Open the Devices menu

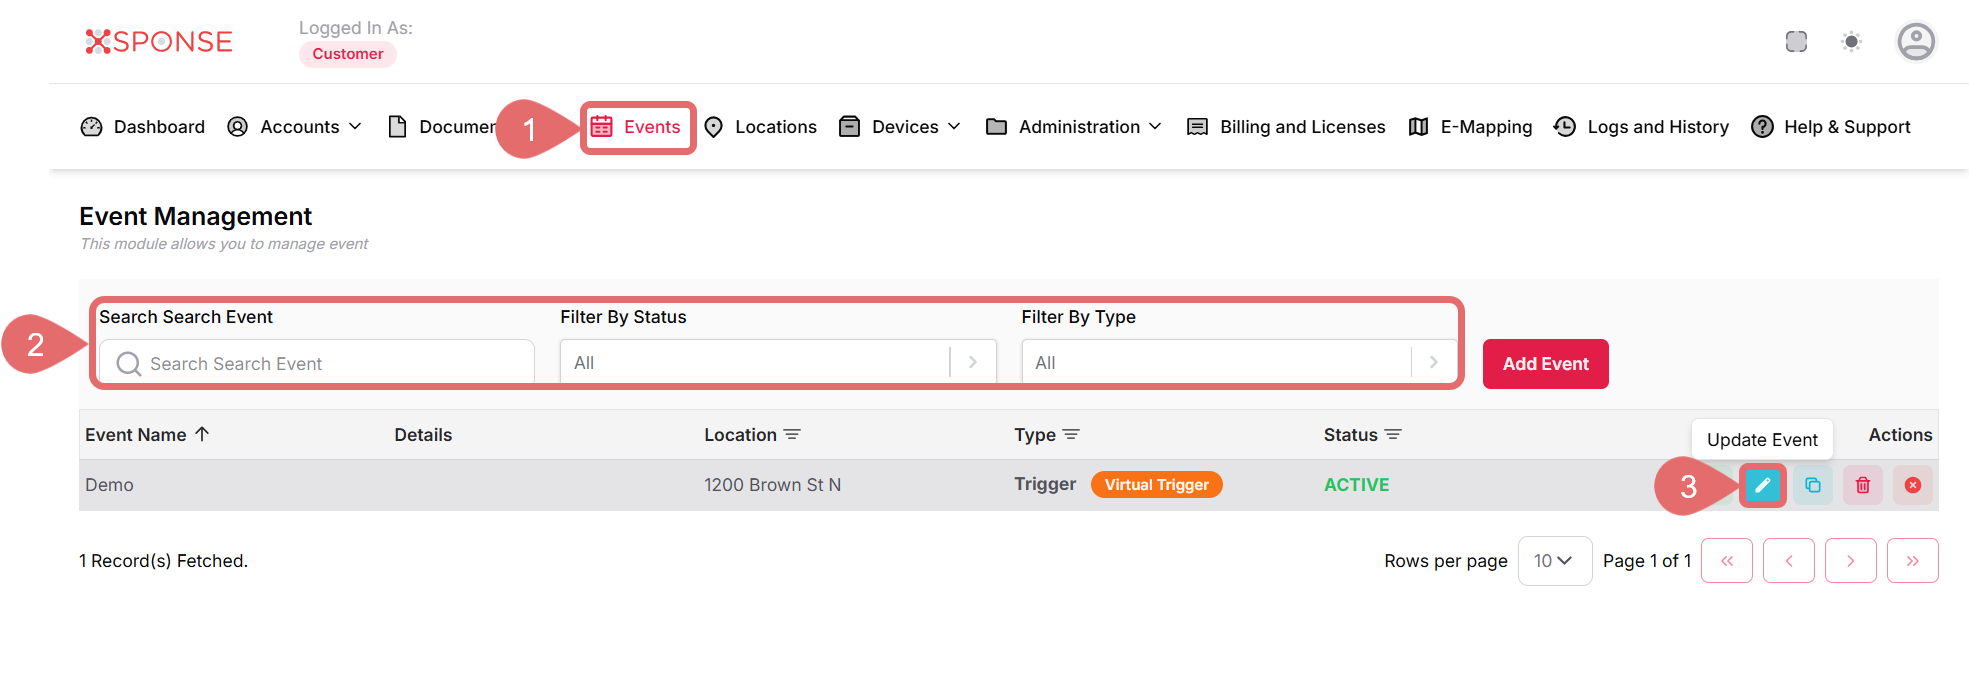pyautogui.click(x=901, y=127)
